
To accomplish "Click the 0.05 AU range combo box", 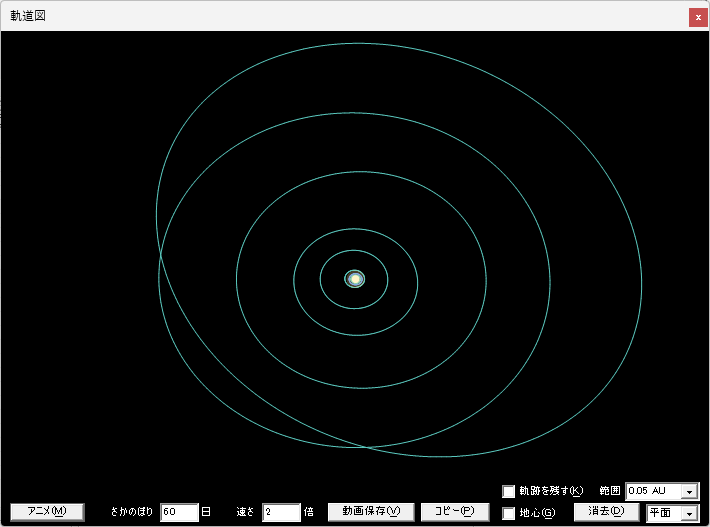I will tap(662, 491).
